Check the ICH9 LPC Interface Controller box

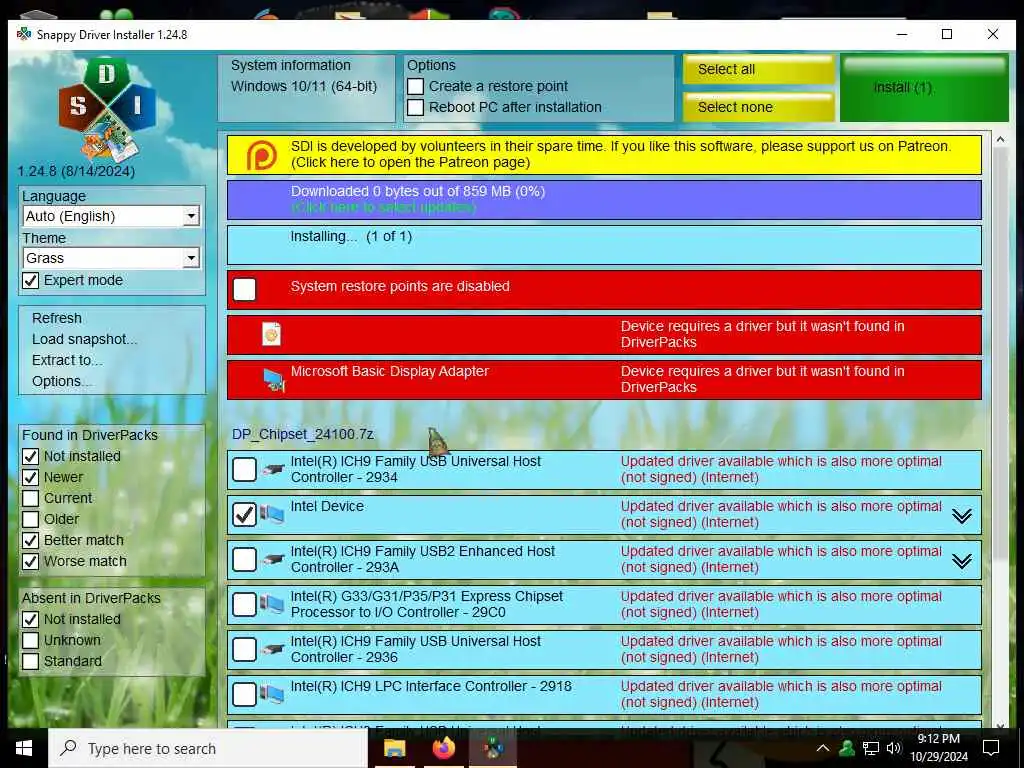pos(244,694)
